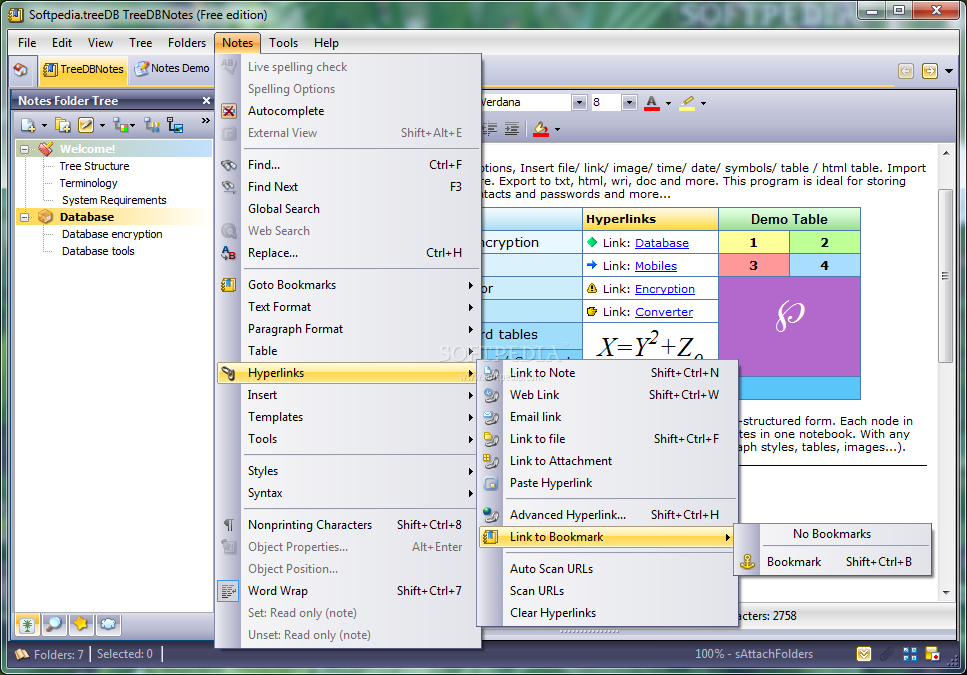967x675 pixels.
Task: Click the Autocomplete icon in Notes menu
Action: point(229,111)
